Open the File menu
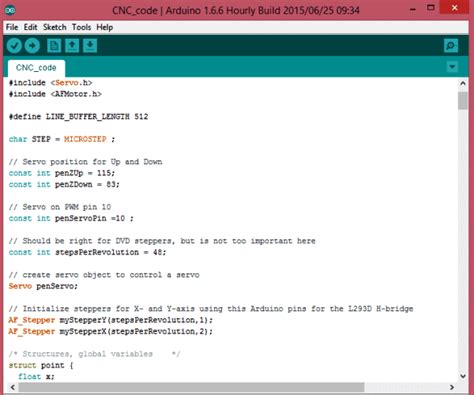The height and width of the screenshot is (395, 474). (12, 27)
